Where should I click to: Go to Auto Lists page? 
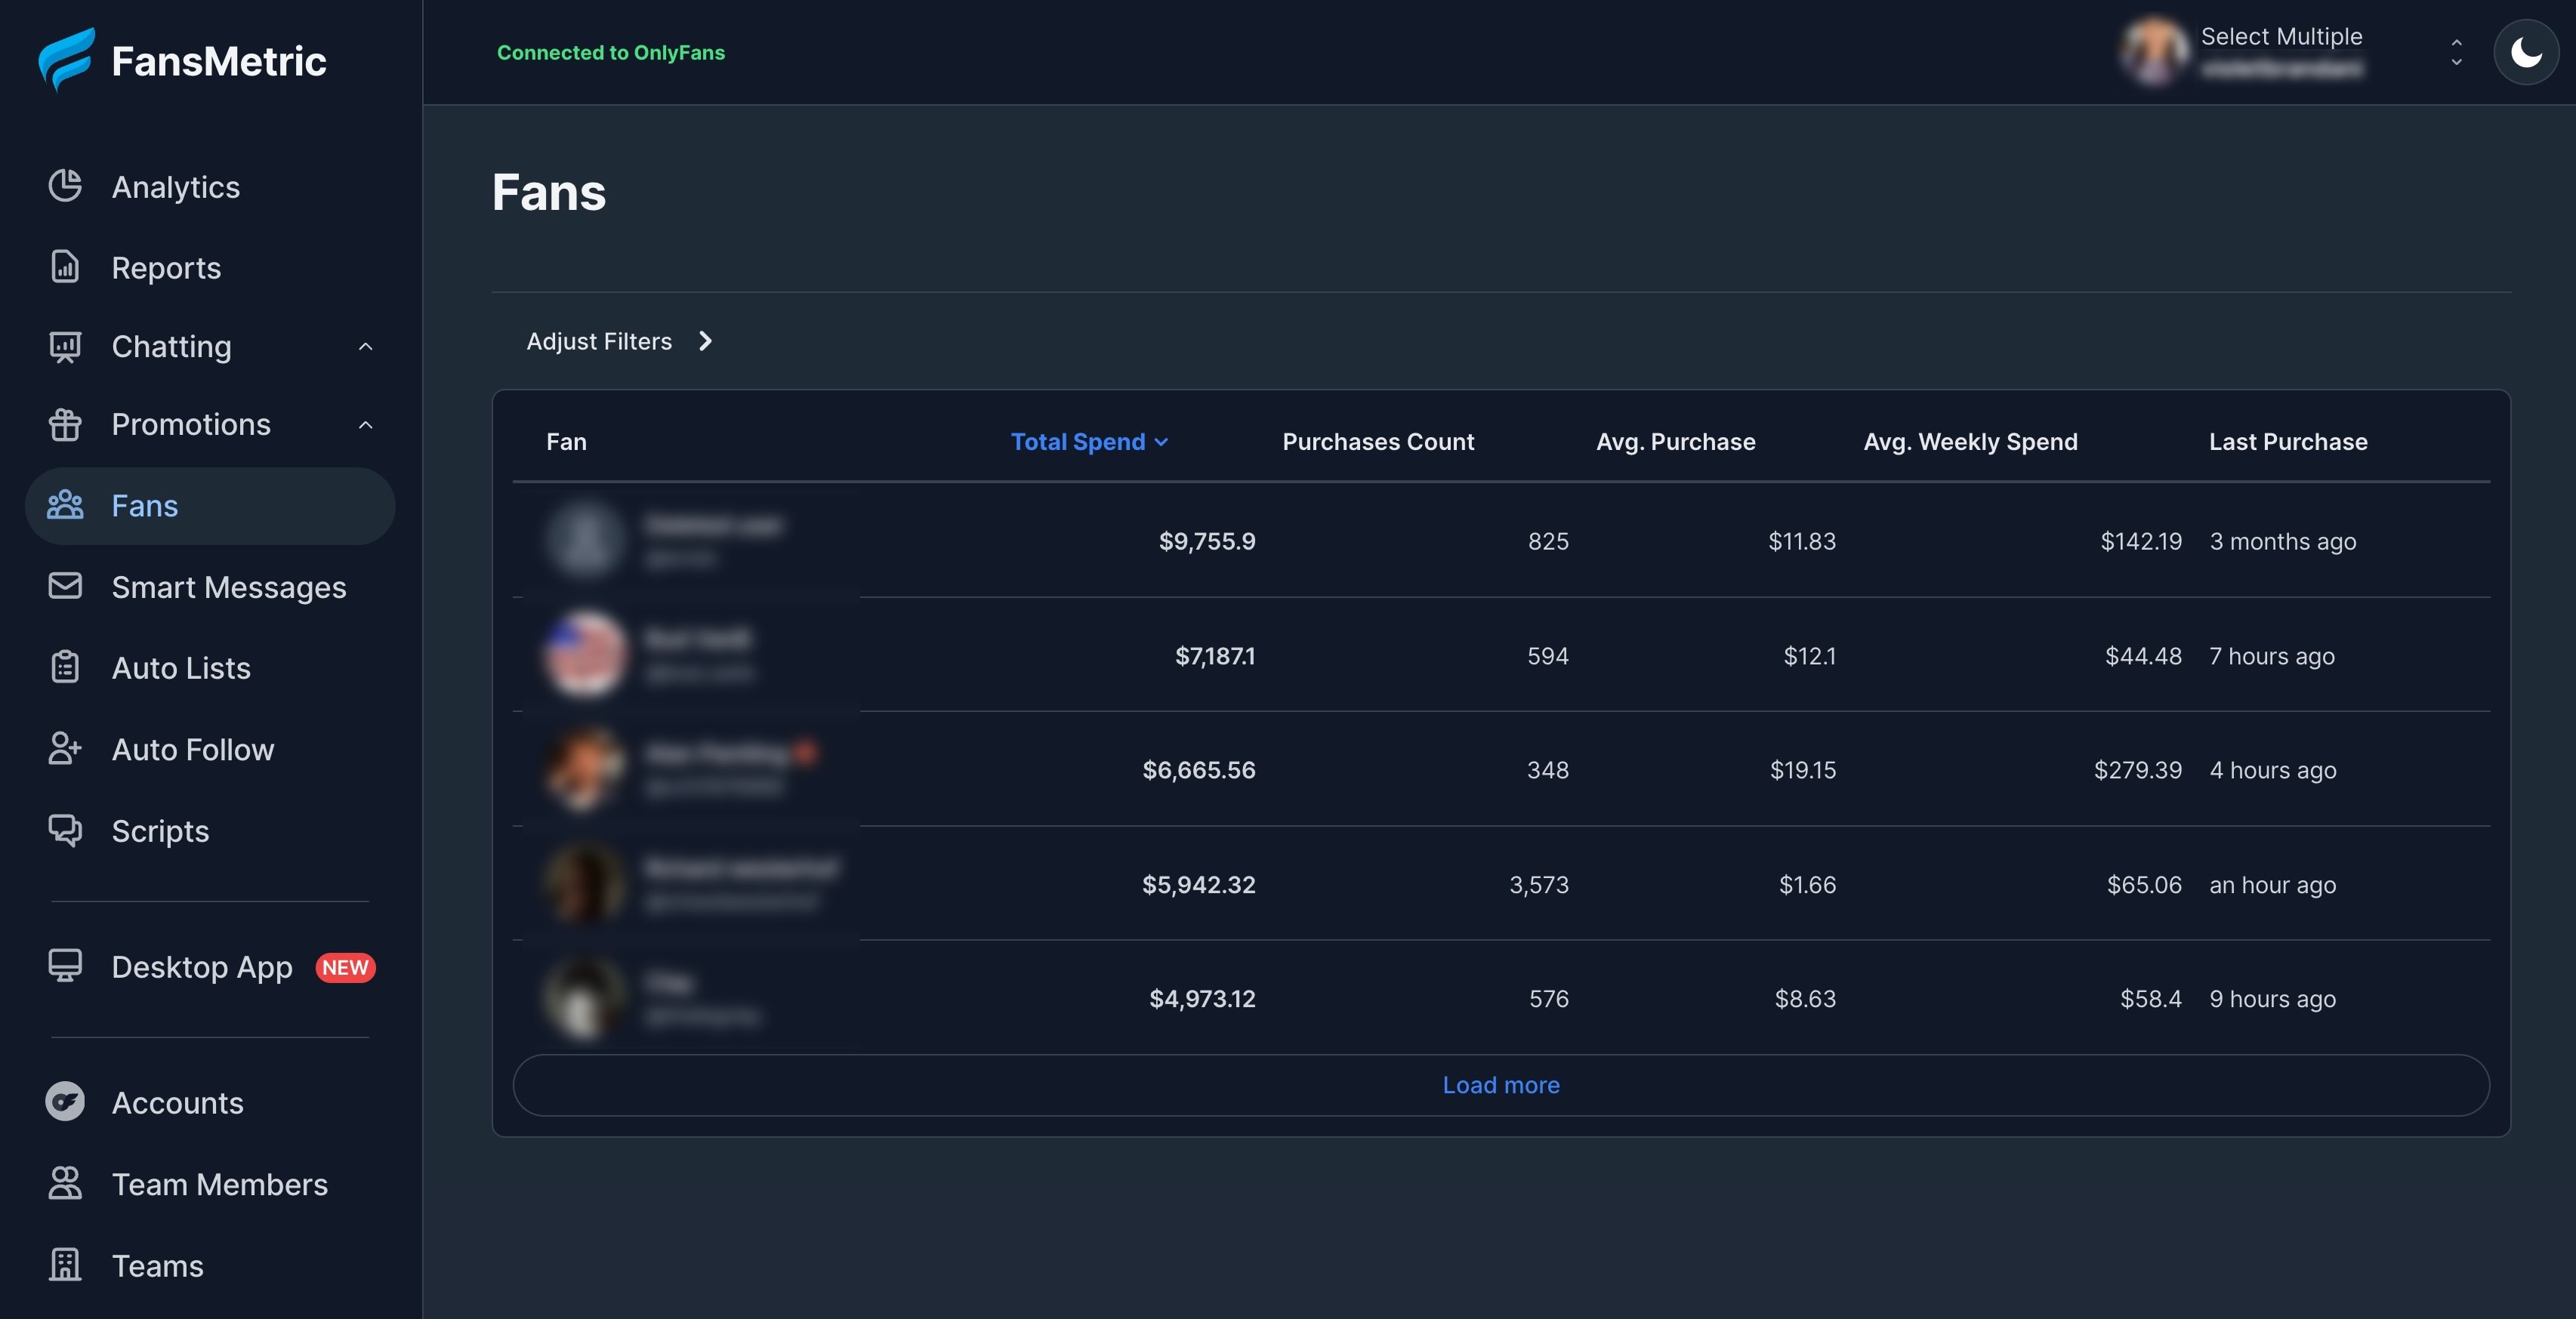point(210,668)
